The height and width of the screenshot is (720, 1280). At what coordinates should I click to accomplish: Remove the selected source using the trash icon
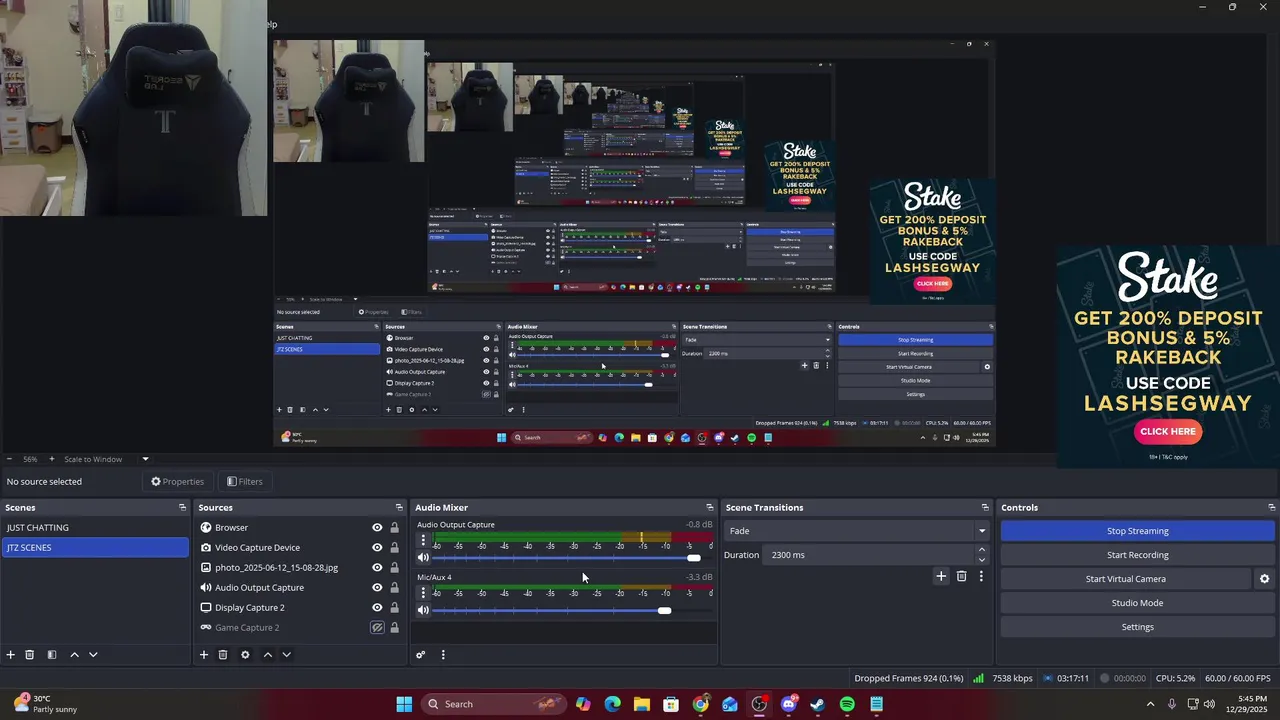tap(223, 655)
